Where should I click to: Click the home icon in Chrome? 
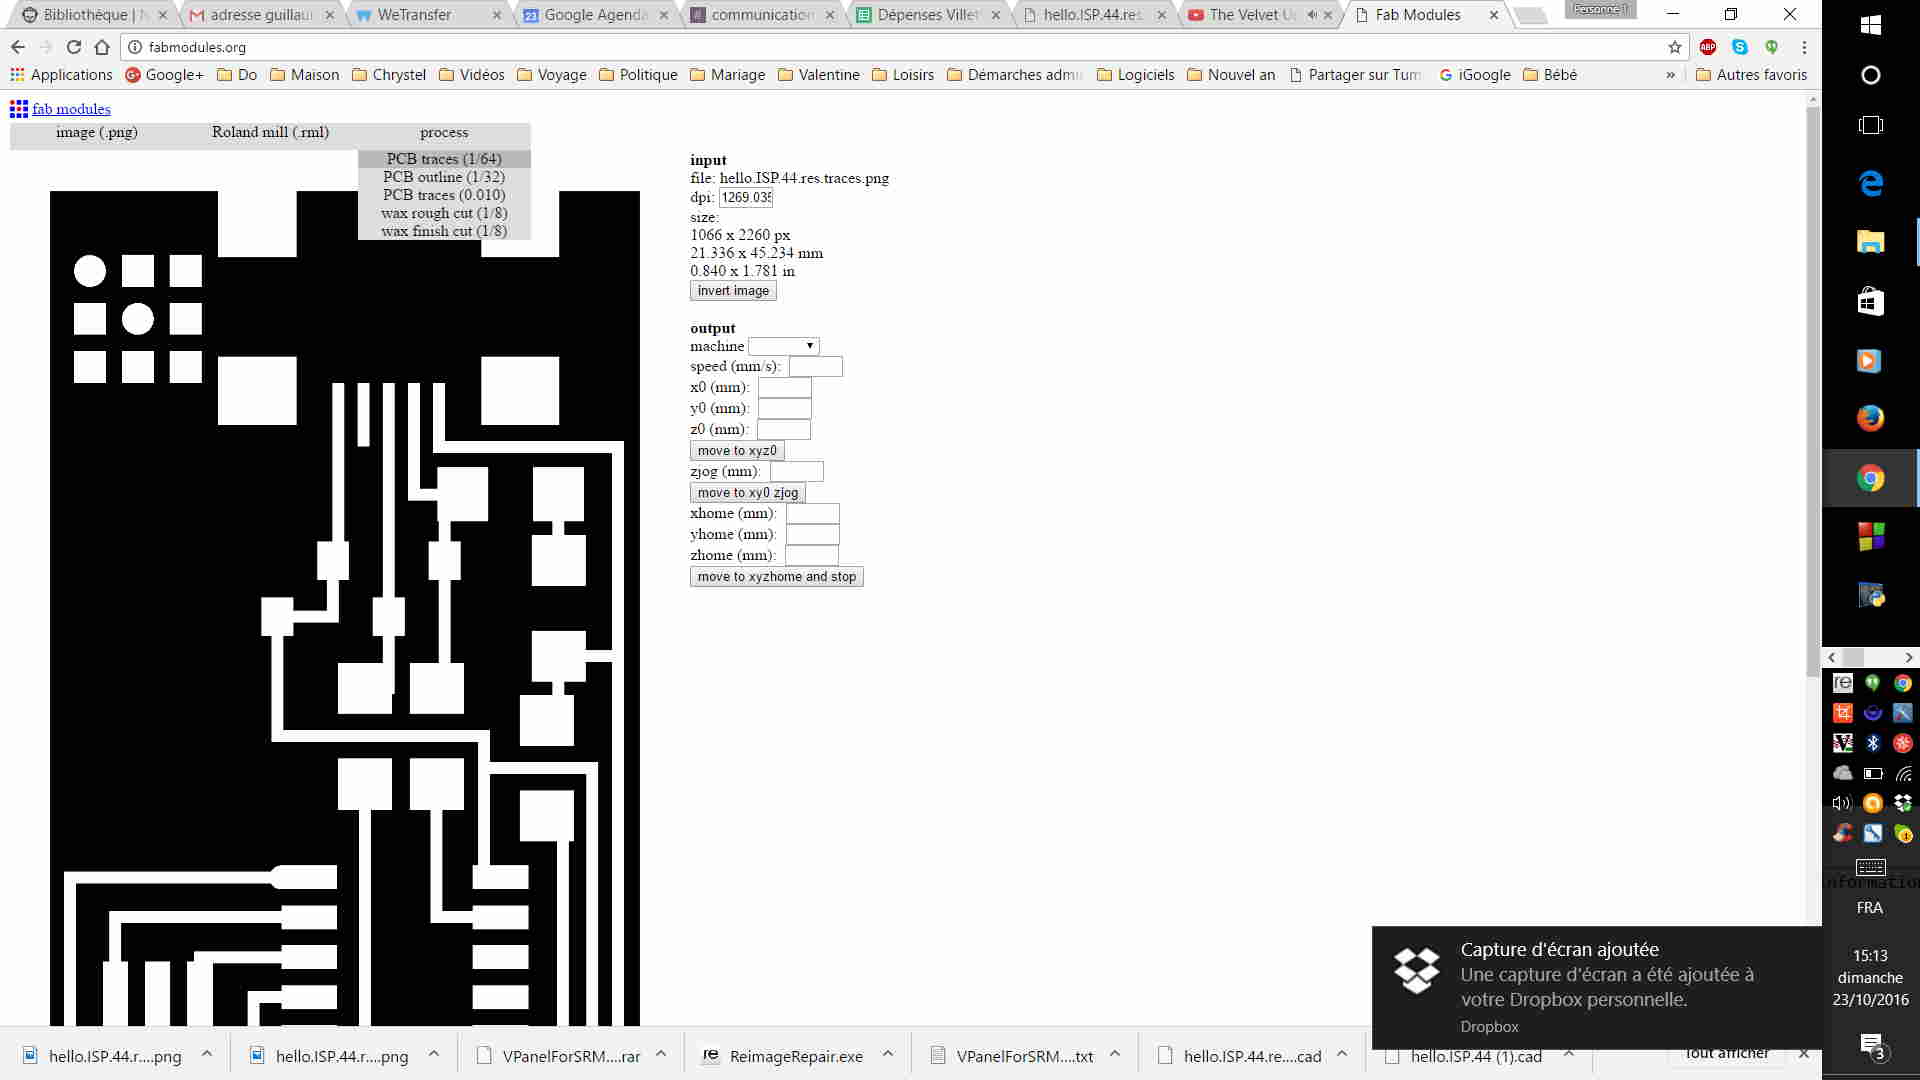pos(102,47)
